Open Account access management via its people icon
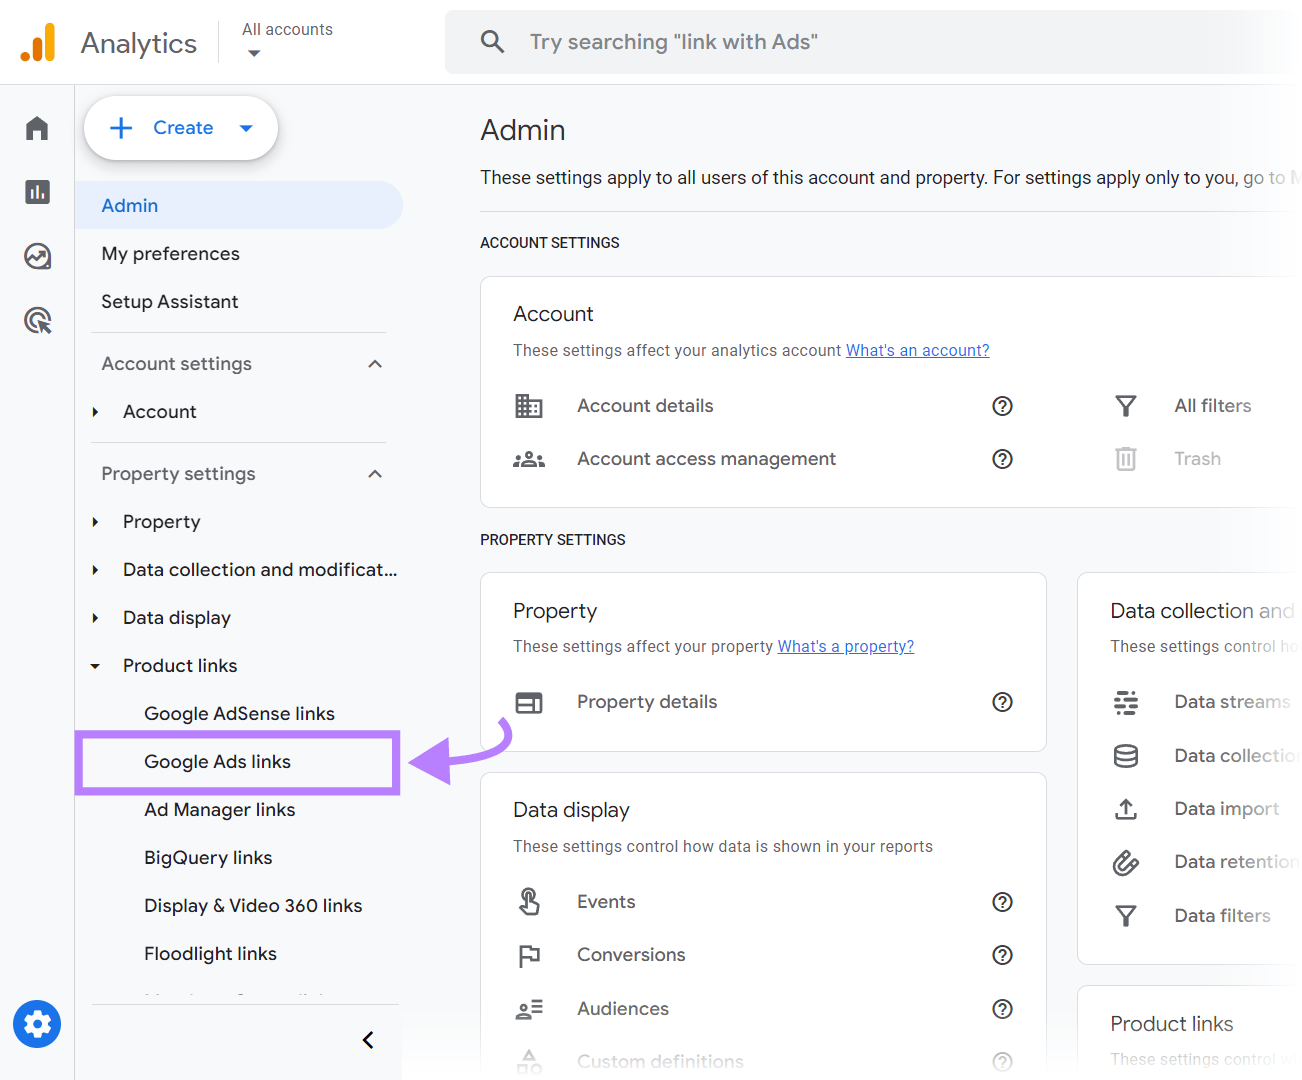Image resolution: width=1302 pixels, height=1080 pixels. (x=529, y=459)
